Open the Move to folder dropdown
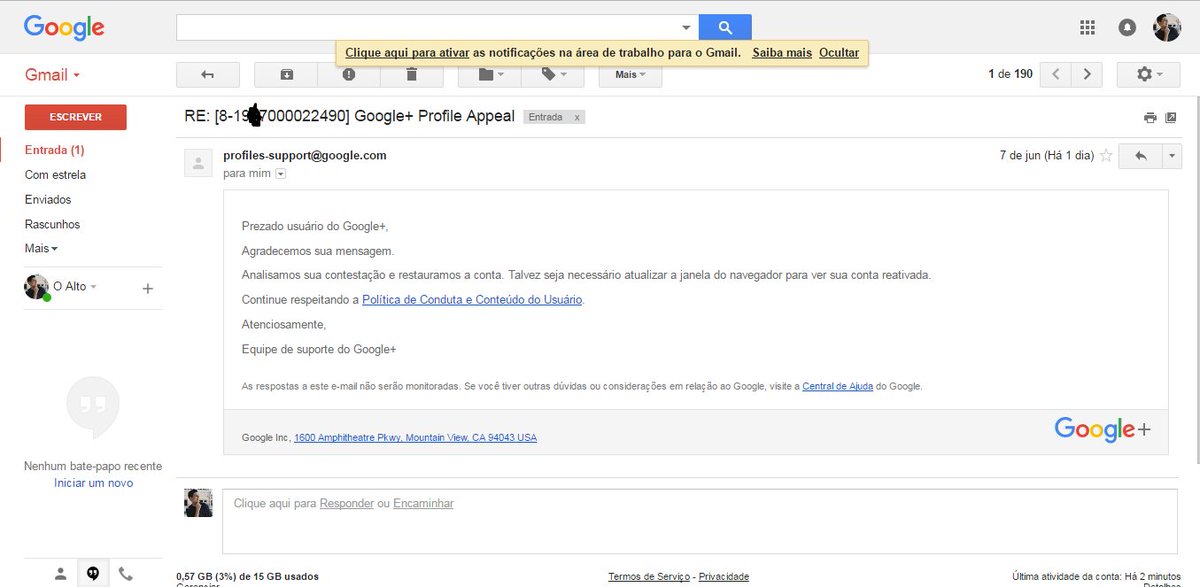Screen dimensions: 1200x587 point(491,74)
